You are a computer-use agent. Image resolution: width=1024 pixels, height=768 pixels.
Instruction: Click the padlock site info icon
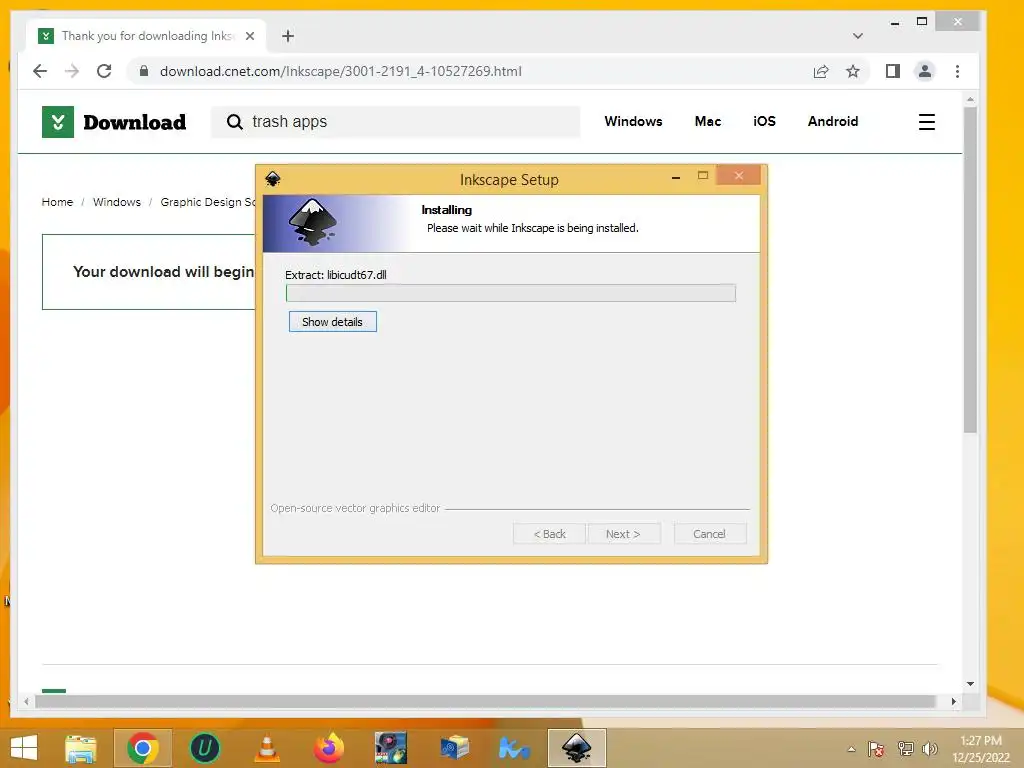144,71
